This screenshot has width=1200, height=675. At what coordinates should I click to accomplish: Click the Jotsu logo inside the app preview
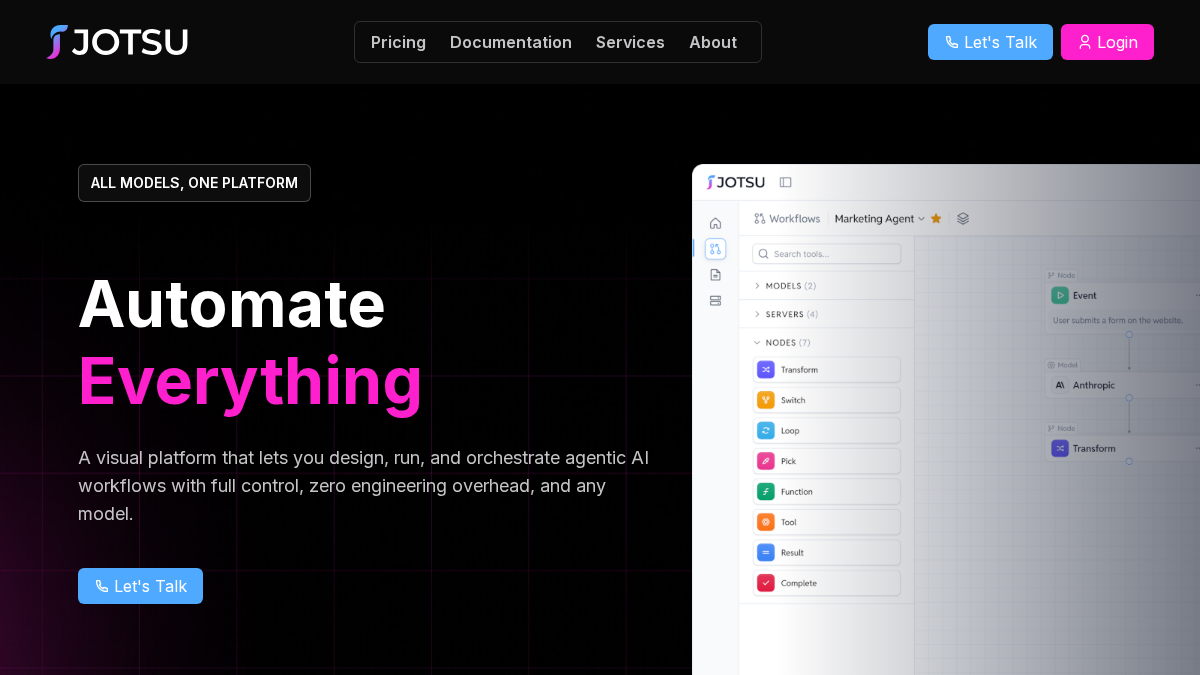coord(736,182)
